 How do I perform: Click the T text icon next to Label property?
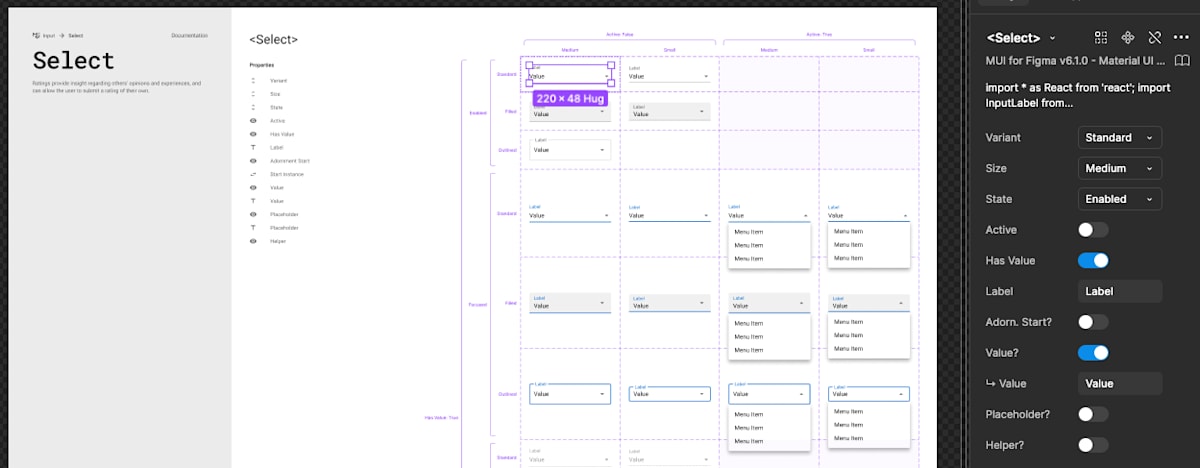(253, 147)
